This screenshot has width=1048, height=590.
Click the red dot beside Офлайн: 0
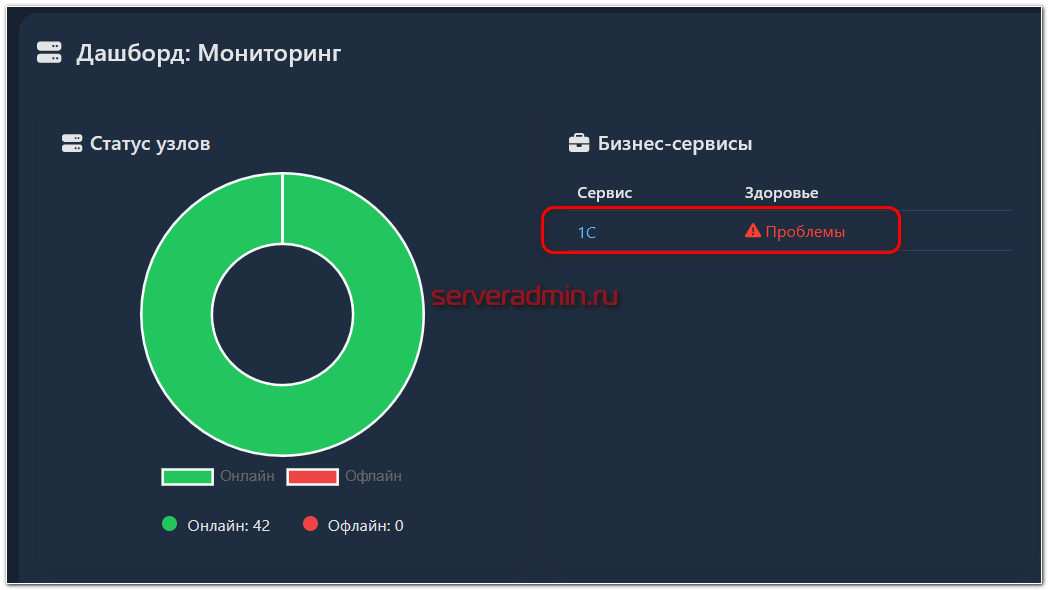[x=310, y=524]
